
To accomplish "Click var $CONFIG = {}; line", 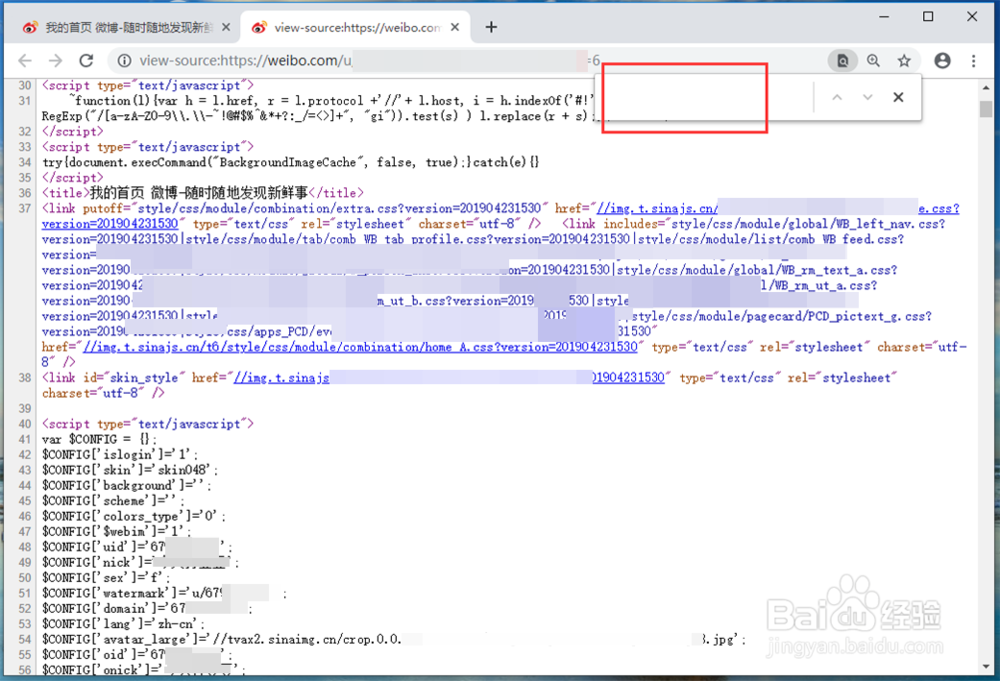I will coord(99,439).
